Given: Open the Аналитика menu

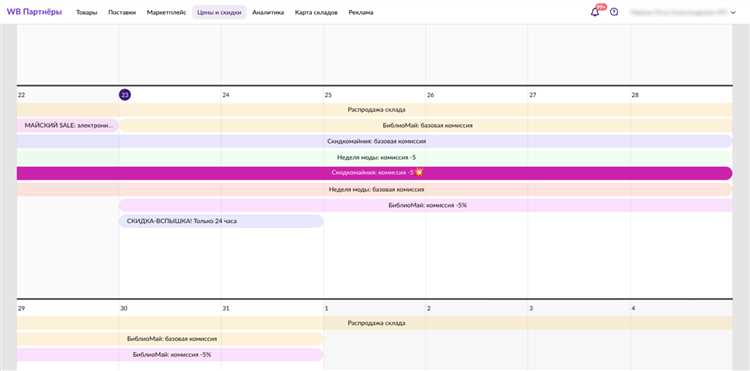Looking at the screenshot, I should [268, 12].
